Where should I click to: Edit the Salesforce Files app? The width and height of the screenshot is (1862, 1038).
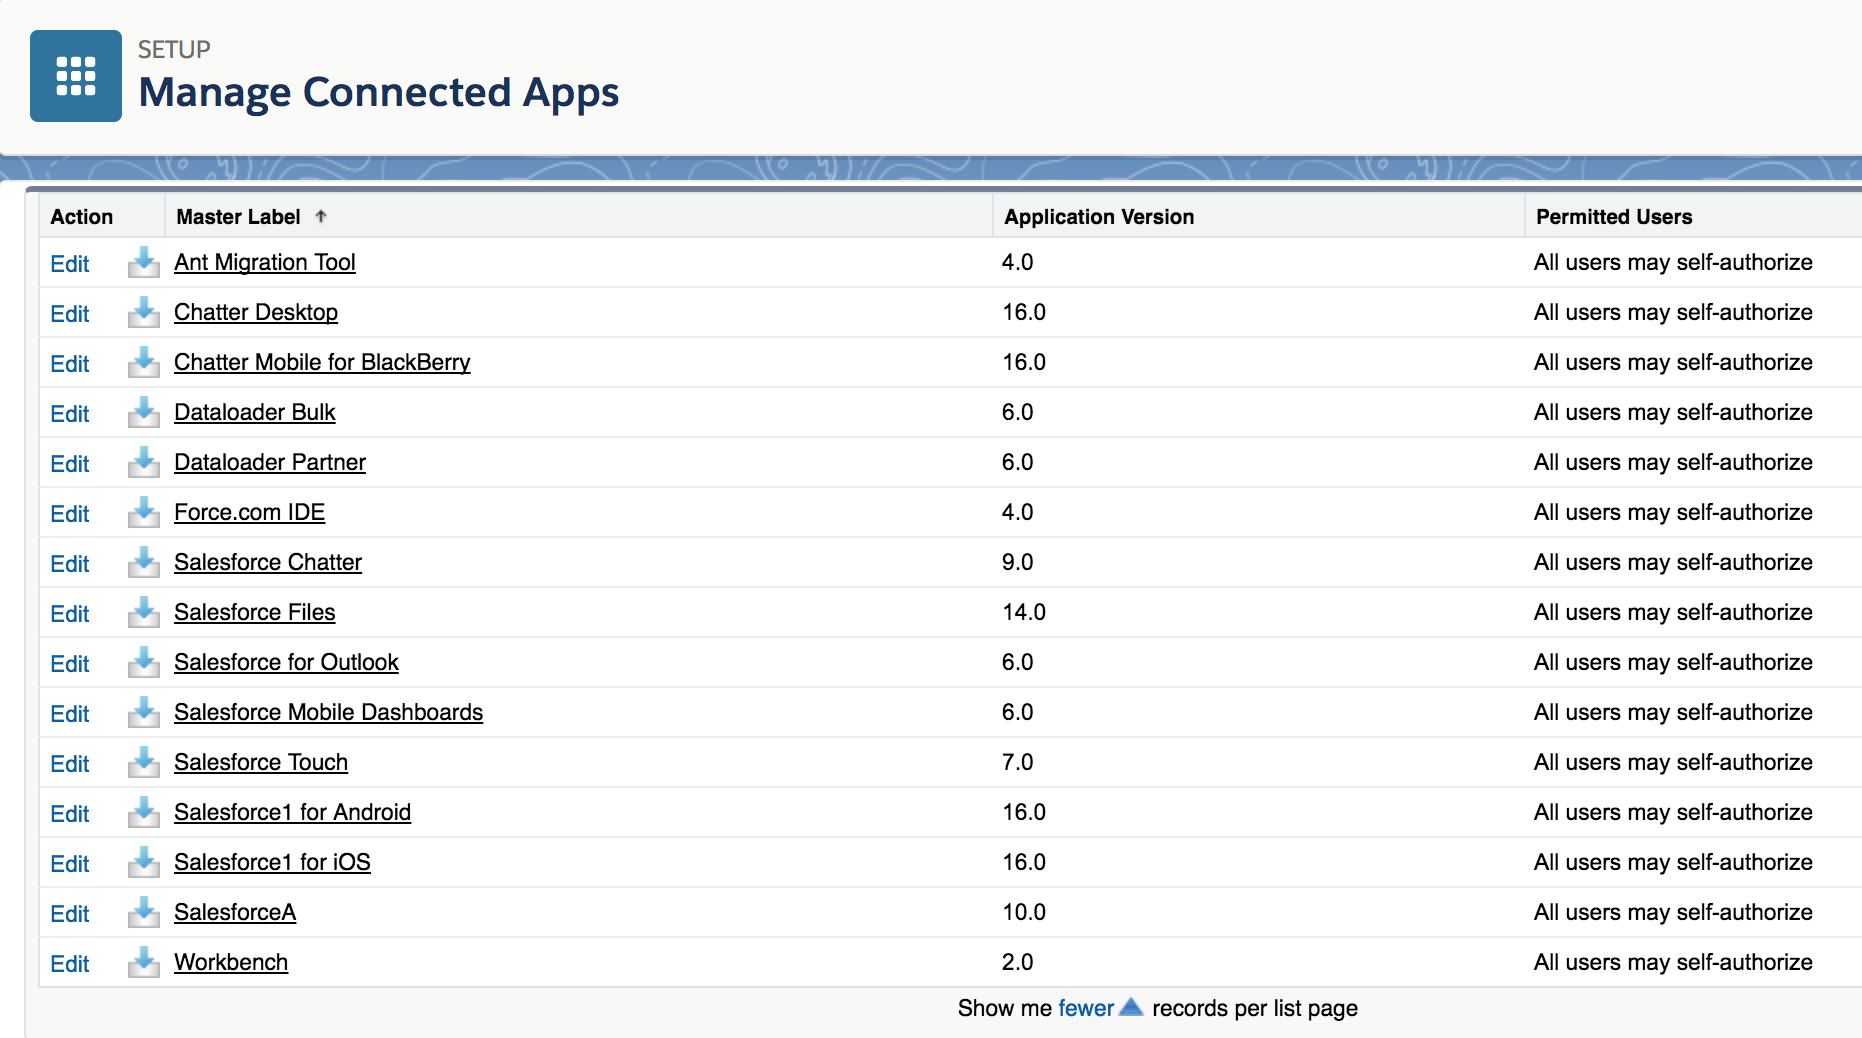pyautogui.click(x=70, y=614)
